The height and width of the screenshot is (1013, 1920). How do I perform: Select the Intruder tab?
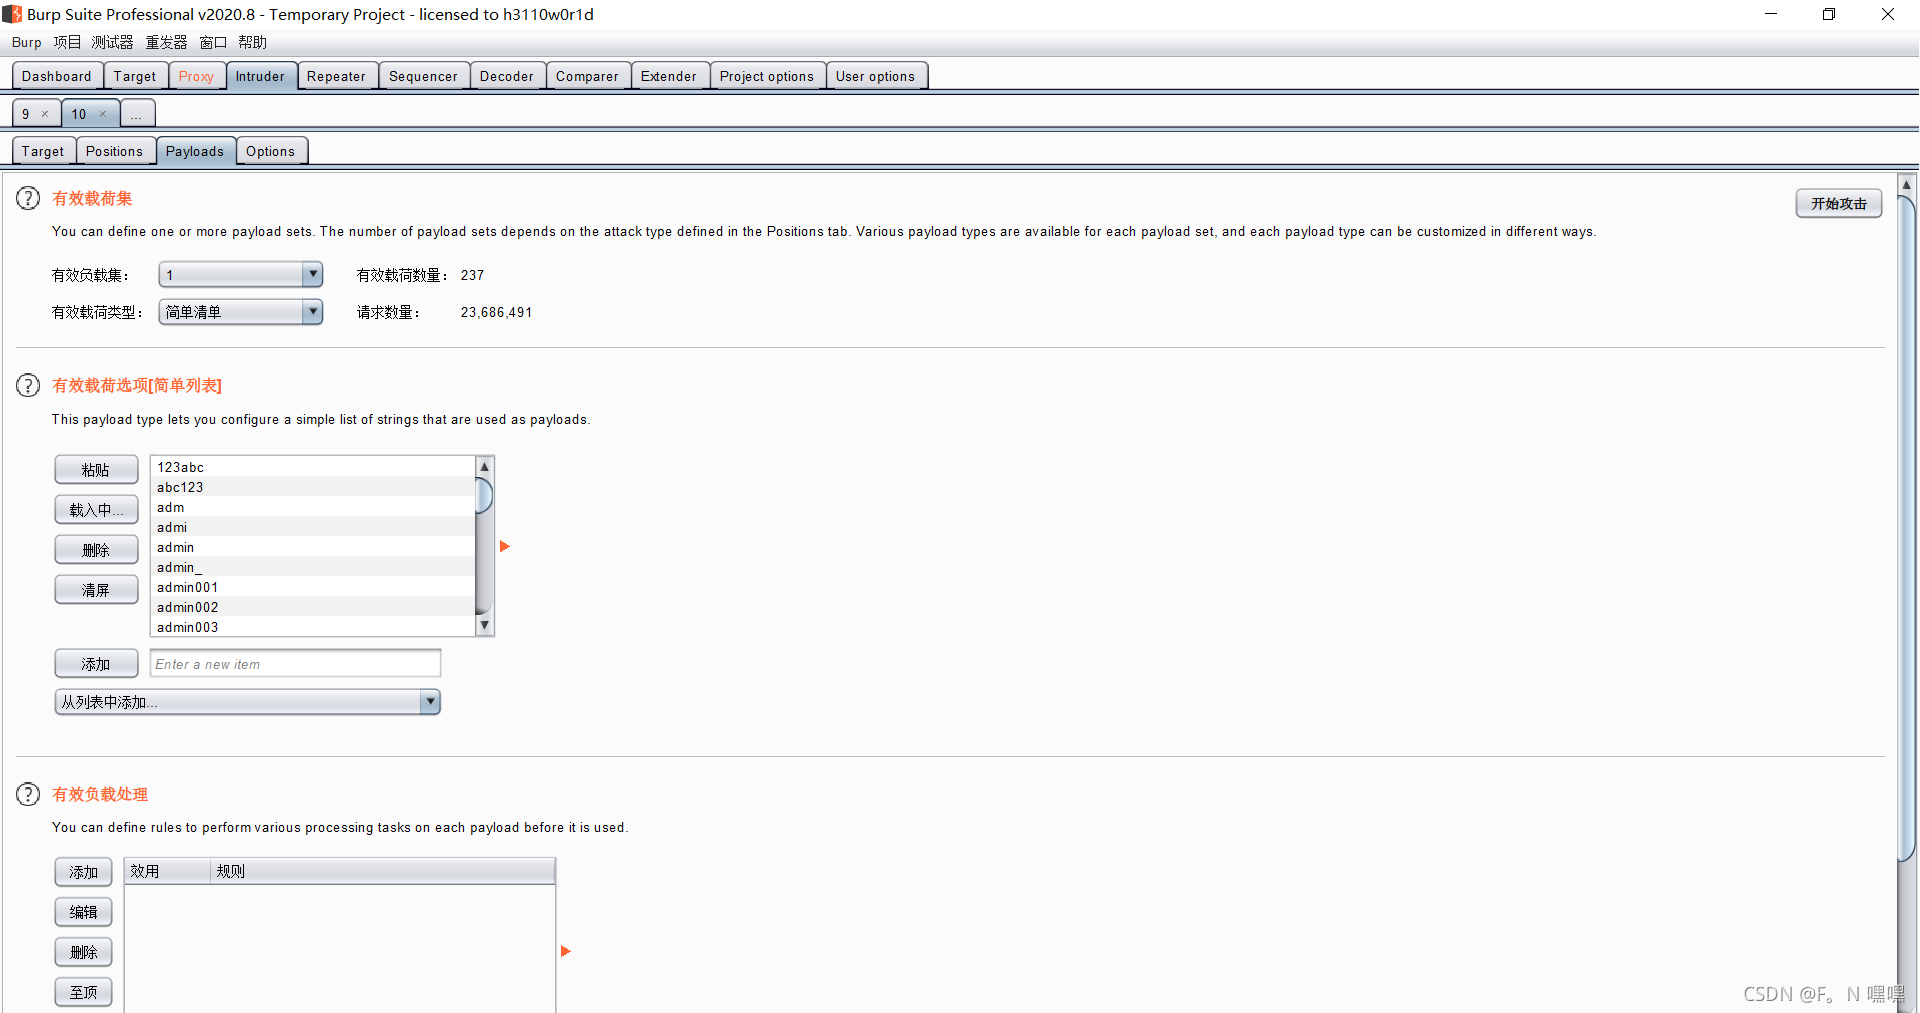coord(260,76)
